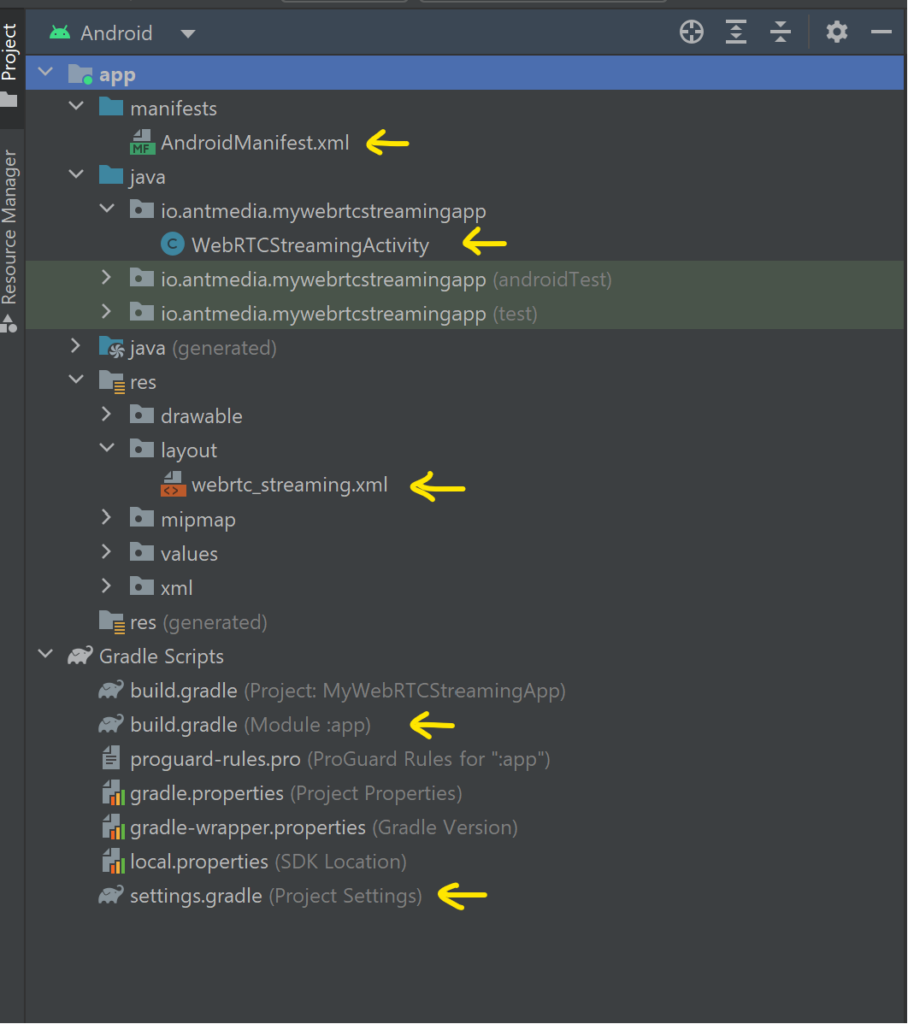
Task: Select webrtc_streaming.xml layout file
Action: [289, 485]
